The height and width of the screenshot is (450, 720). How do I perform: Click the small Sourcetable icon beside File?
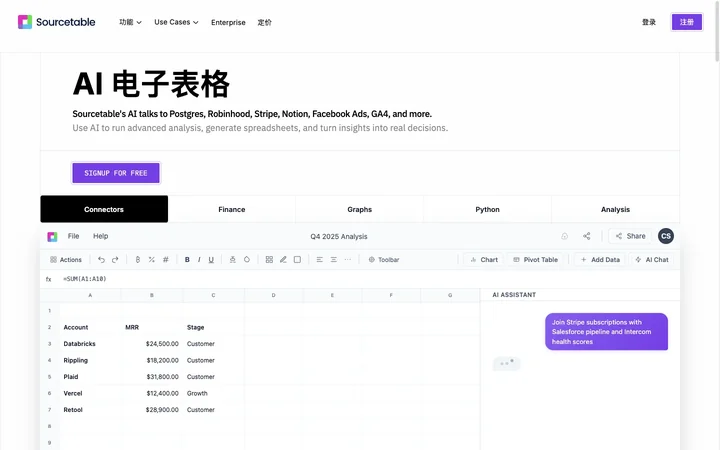pyautogui.click(x=52, y=236)
